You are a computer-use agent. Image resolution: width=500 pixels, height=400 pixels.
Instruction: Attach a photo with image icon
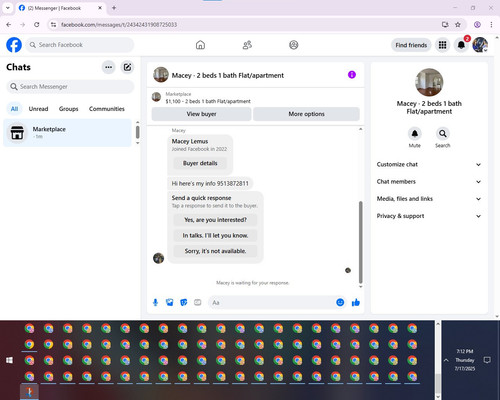169,302
